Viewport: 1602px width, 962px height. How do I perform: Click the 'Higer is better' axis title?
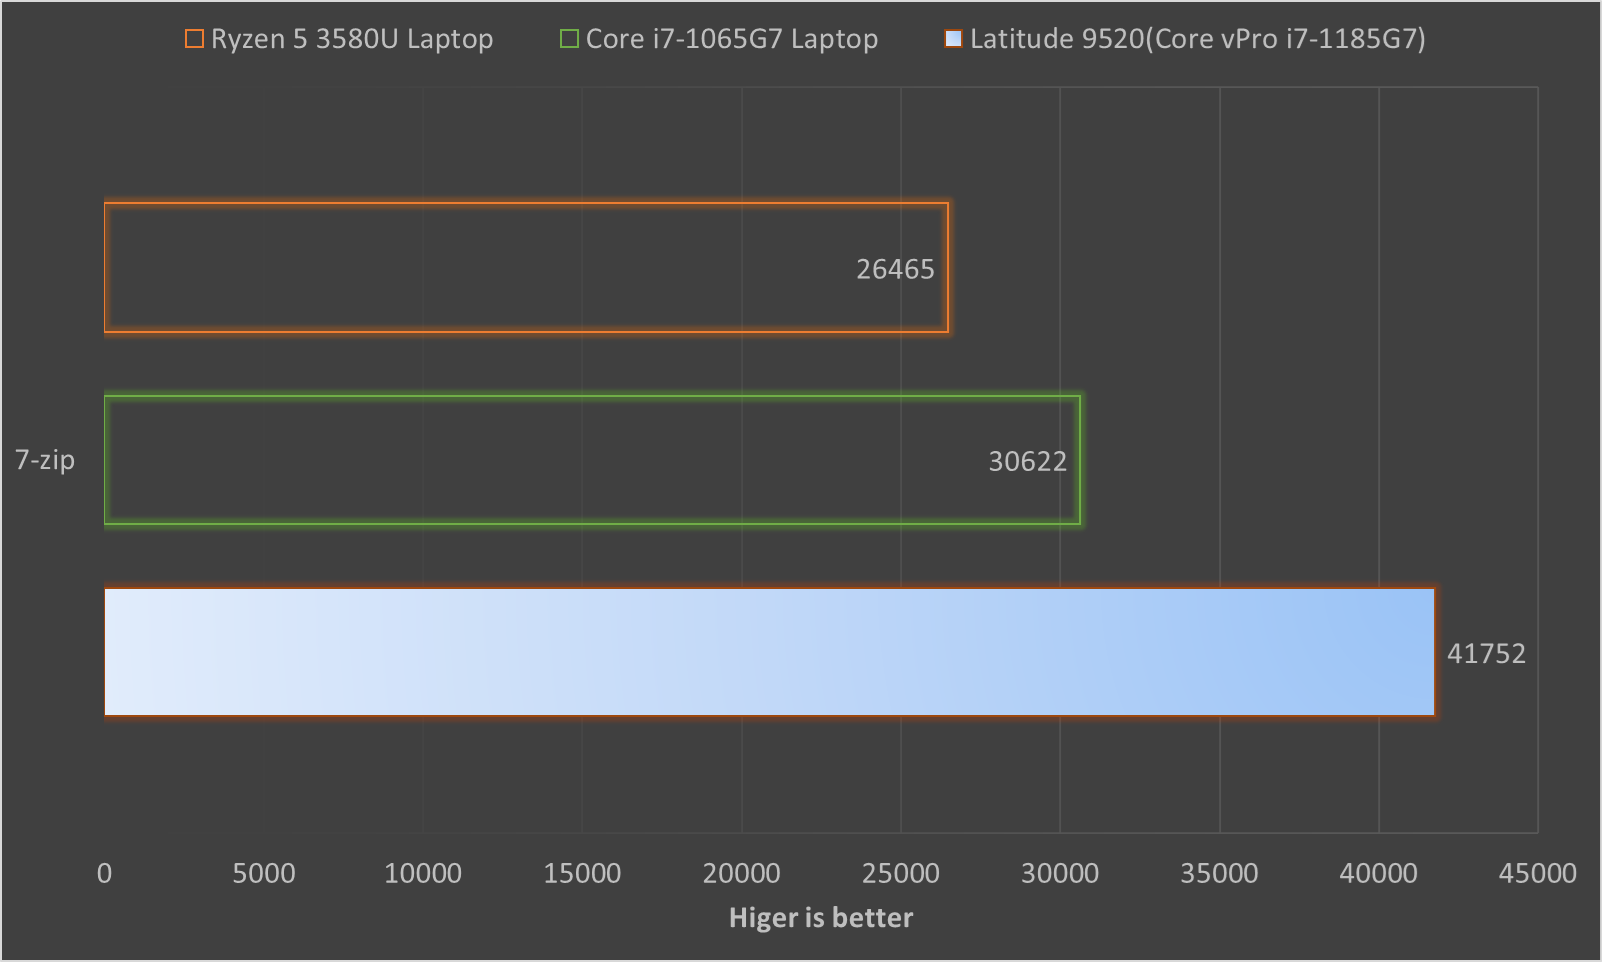(x=820, y=917)
